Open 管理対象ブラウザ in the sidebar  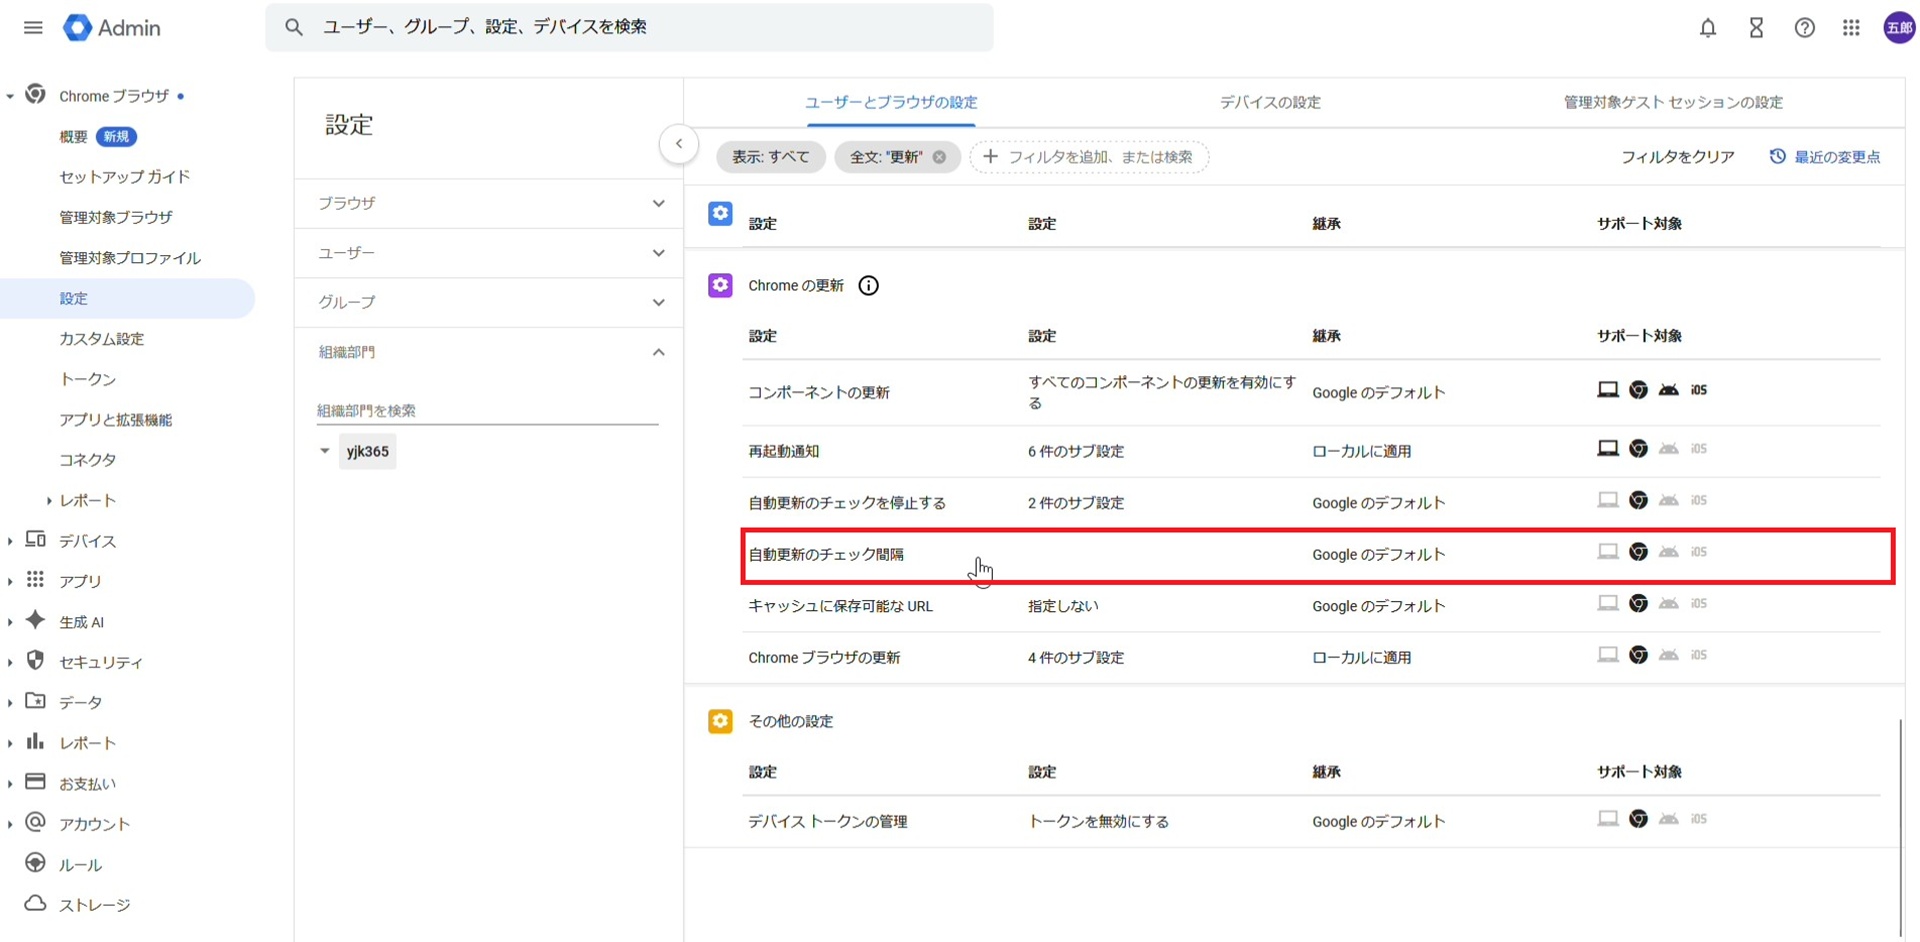tap(116, 217)
